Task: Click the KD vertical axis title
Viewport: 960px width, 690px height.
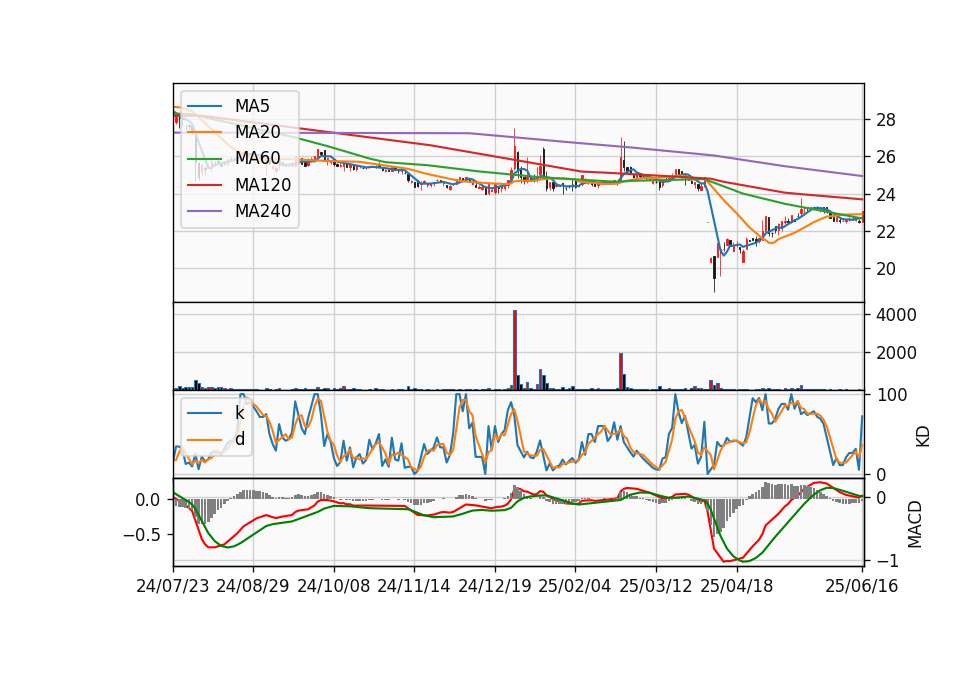Action: pos(923,436)
